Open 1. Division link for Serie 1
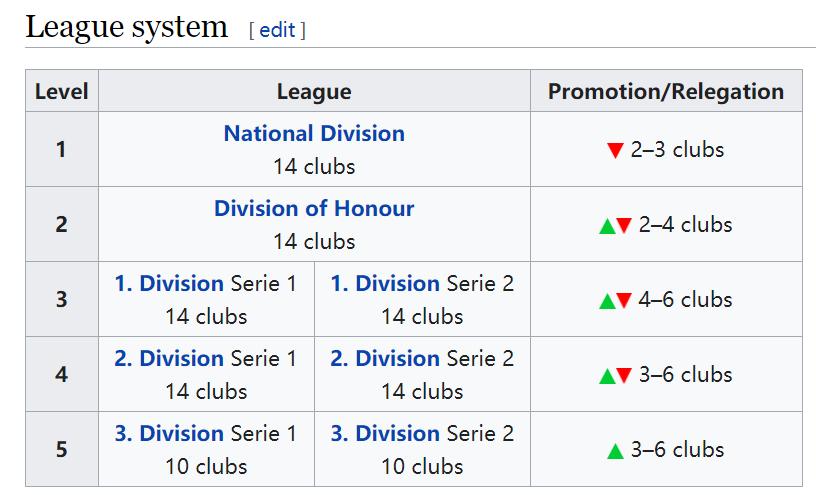This screenshot has height=495, width=816. click(169, 283)
